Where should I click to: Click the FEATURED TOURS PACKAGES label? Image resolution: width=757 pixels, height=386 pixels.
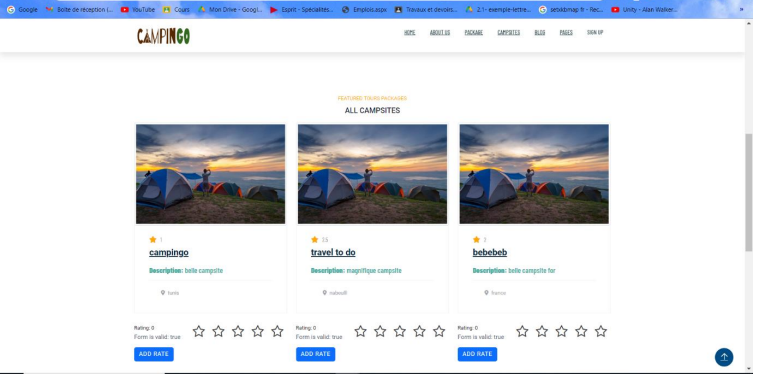(x=372, y=98)
